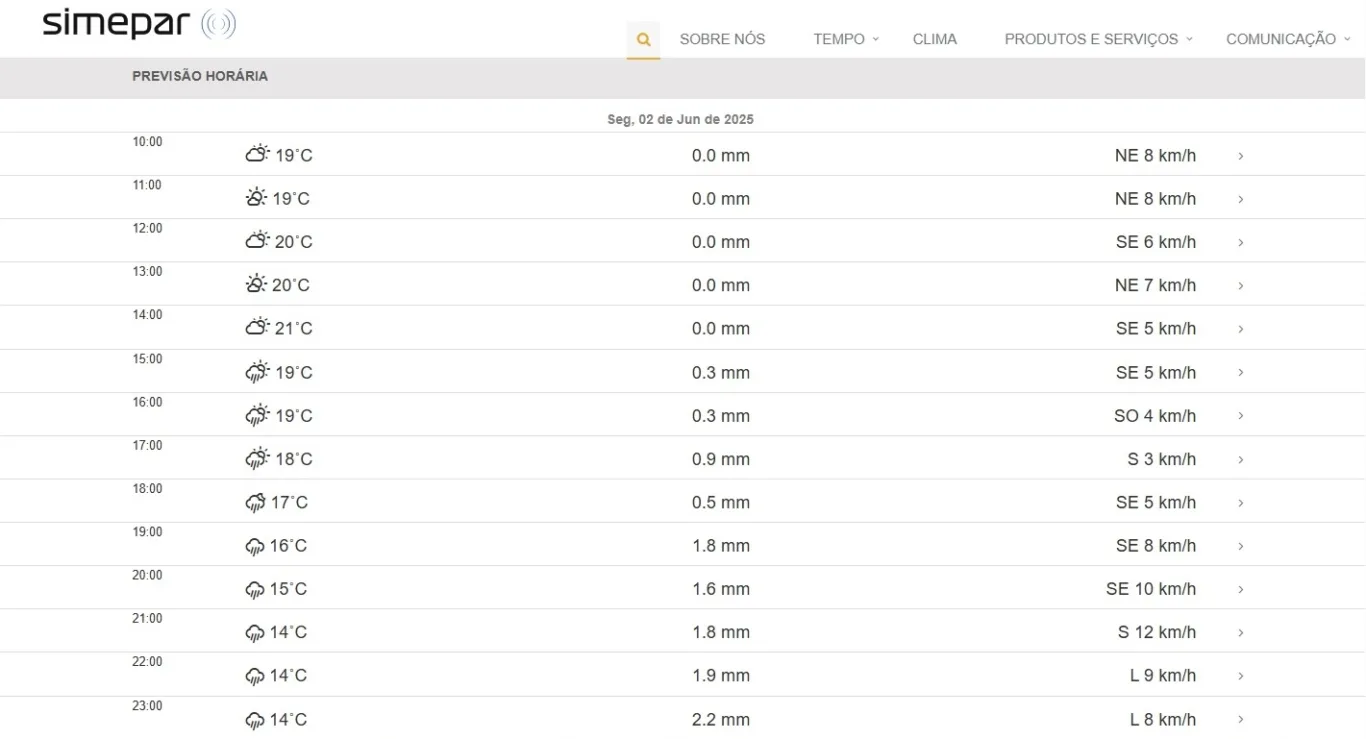Screen dimensions: 1366x739
Task: Click the S 12 km/h wind value
Action: tap(1157, 632)
